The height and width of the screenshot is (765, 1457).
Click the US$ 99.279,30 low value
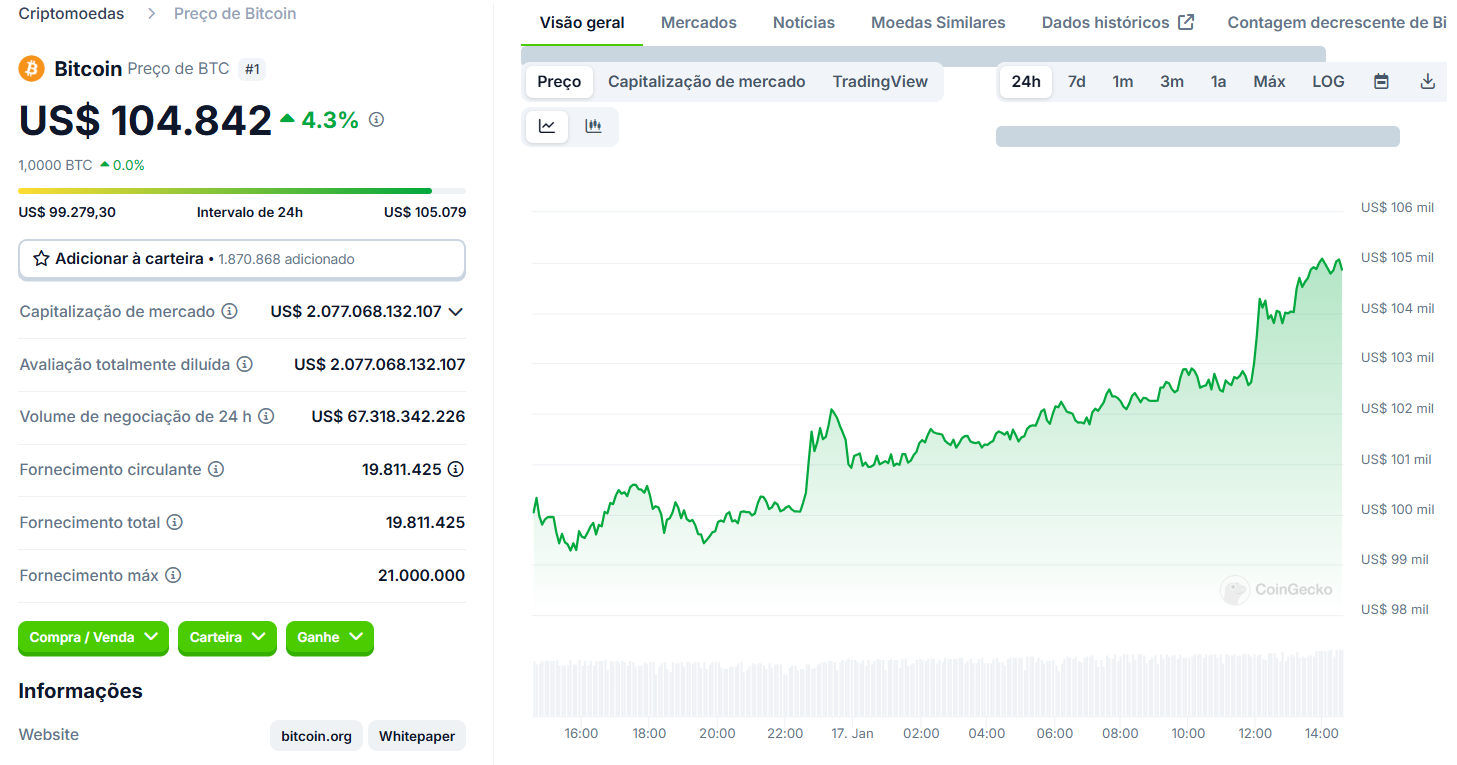coord(67,212)
